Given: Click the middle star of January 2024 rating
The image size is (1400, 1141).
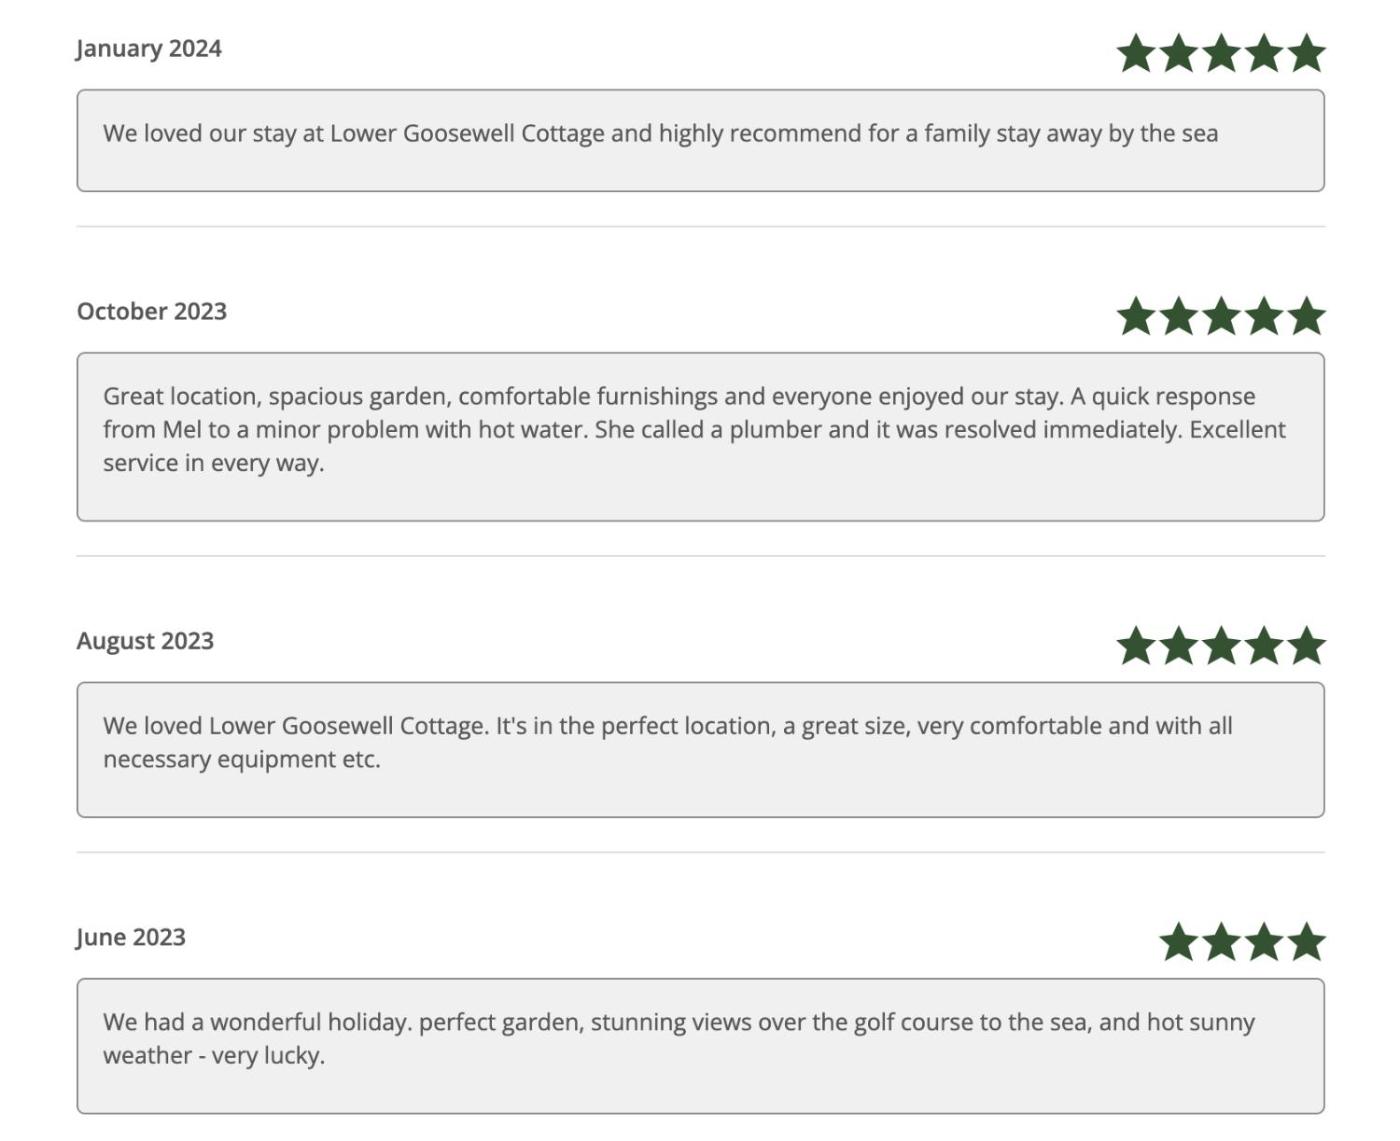Looking at the screenshot, I should point(1221,54).
